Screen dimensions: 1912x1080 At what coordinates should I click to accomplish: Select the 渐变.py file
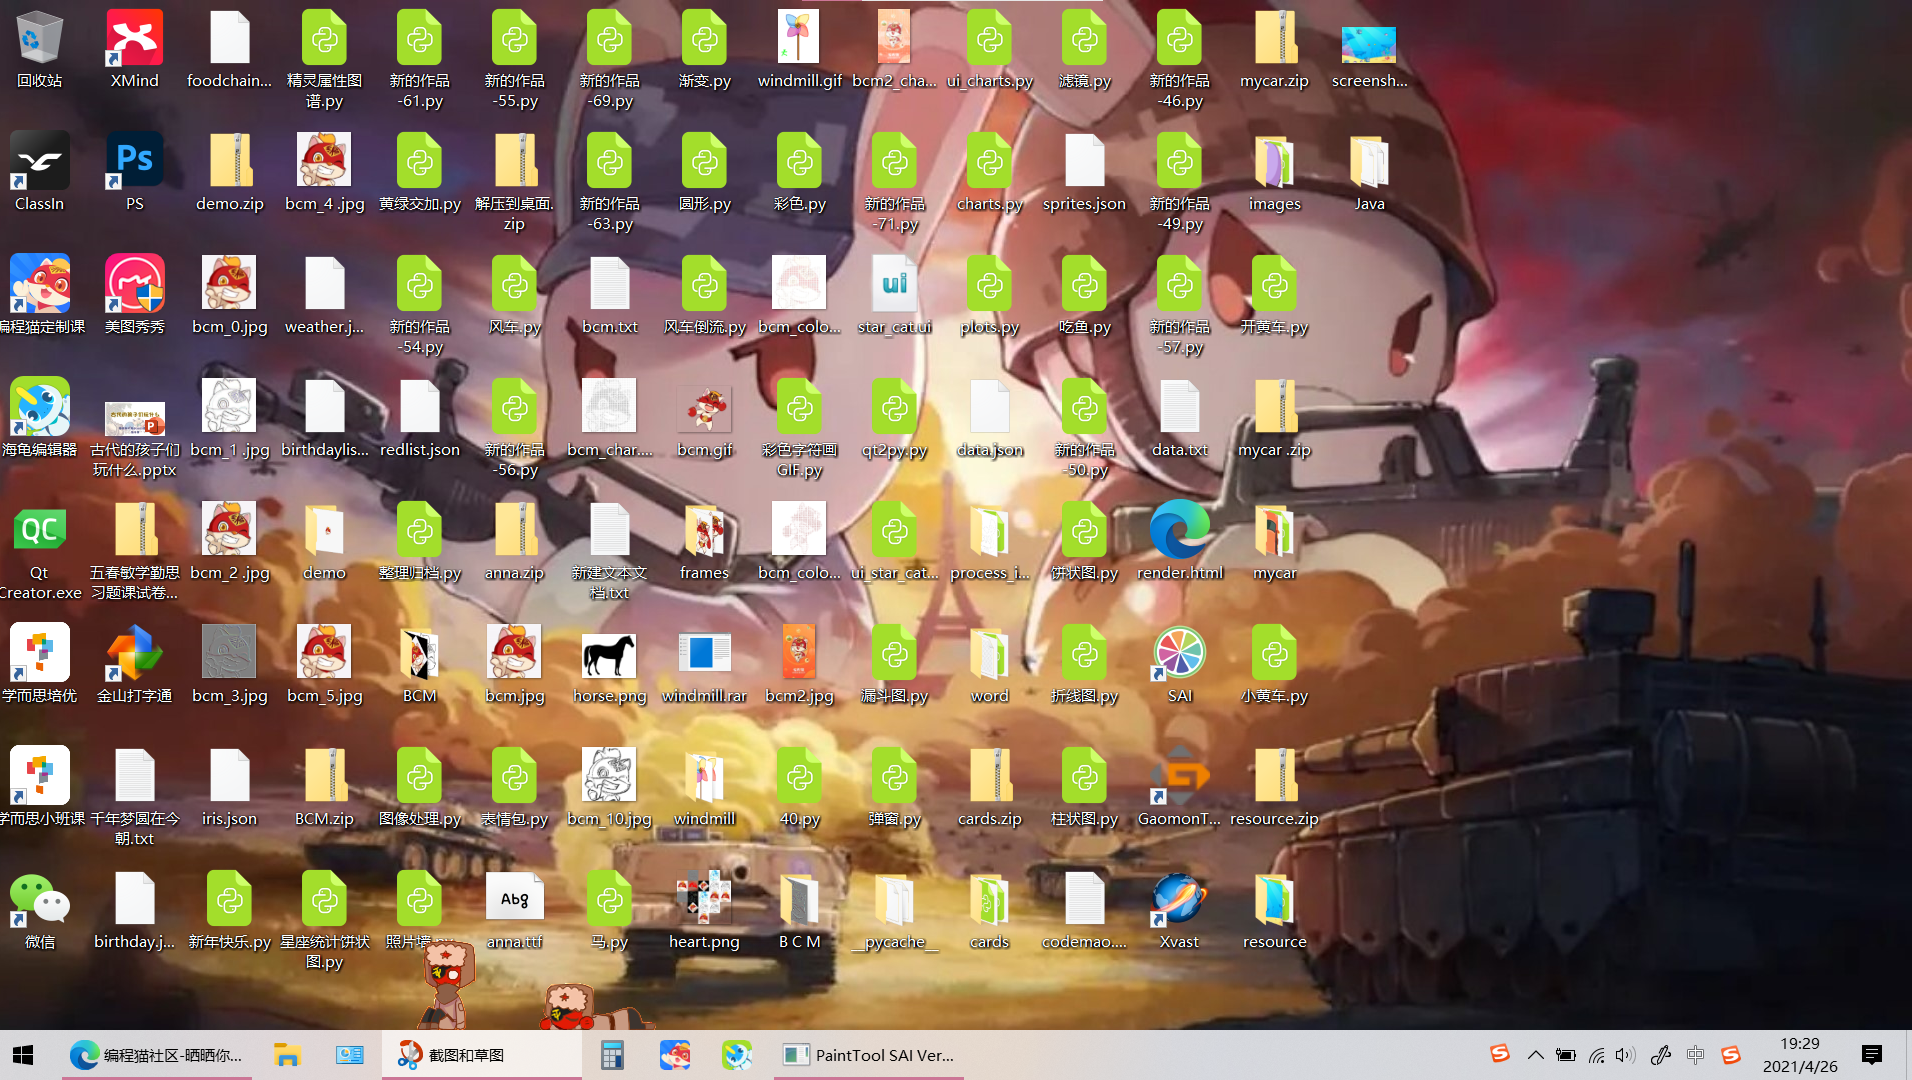point(705,48)
